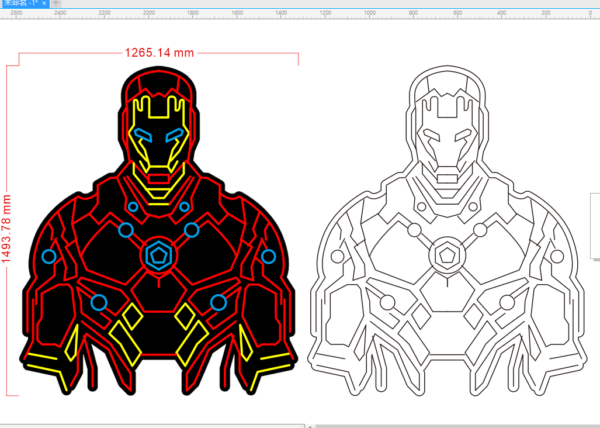Open a new document with plus button
The width and height of the screenshot is (600, 428).
pyautogui.click(x=55, y=3)
